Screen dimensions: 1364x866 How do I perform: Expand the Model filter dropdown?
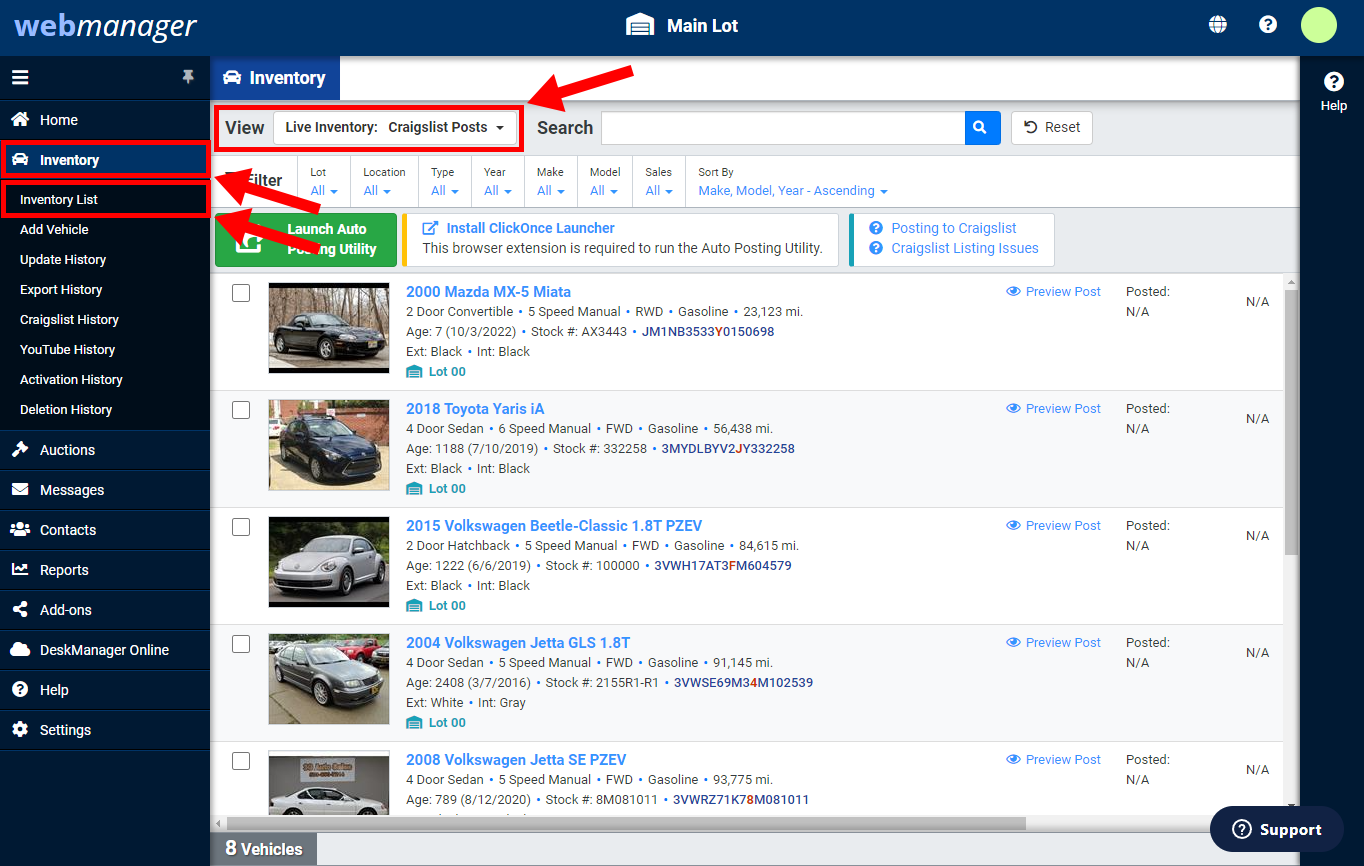[604, 190]
